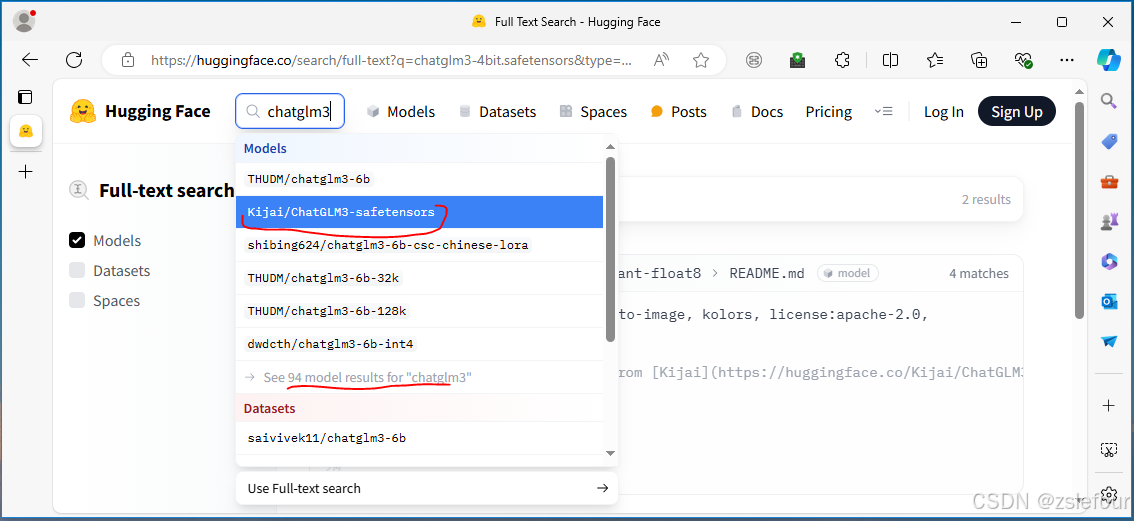1134x521 pixels.
Task: Click page vertical scrollbar thumb
Action: [x=1079, y=210]
